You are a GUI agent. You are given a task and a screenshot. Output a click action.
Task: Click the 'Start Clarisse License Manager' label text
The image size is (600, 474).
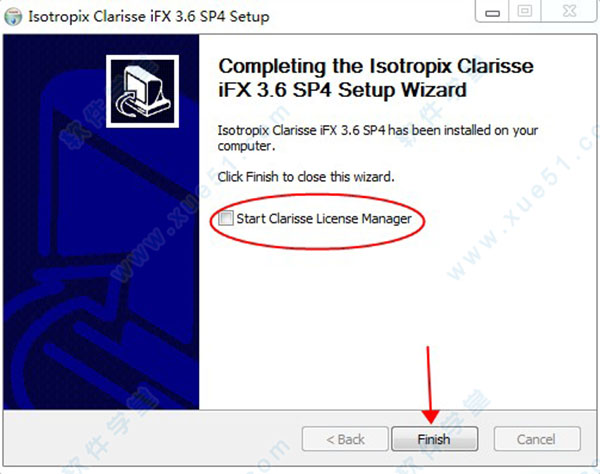(x=324, y=218)
